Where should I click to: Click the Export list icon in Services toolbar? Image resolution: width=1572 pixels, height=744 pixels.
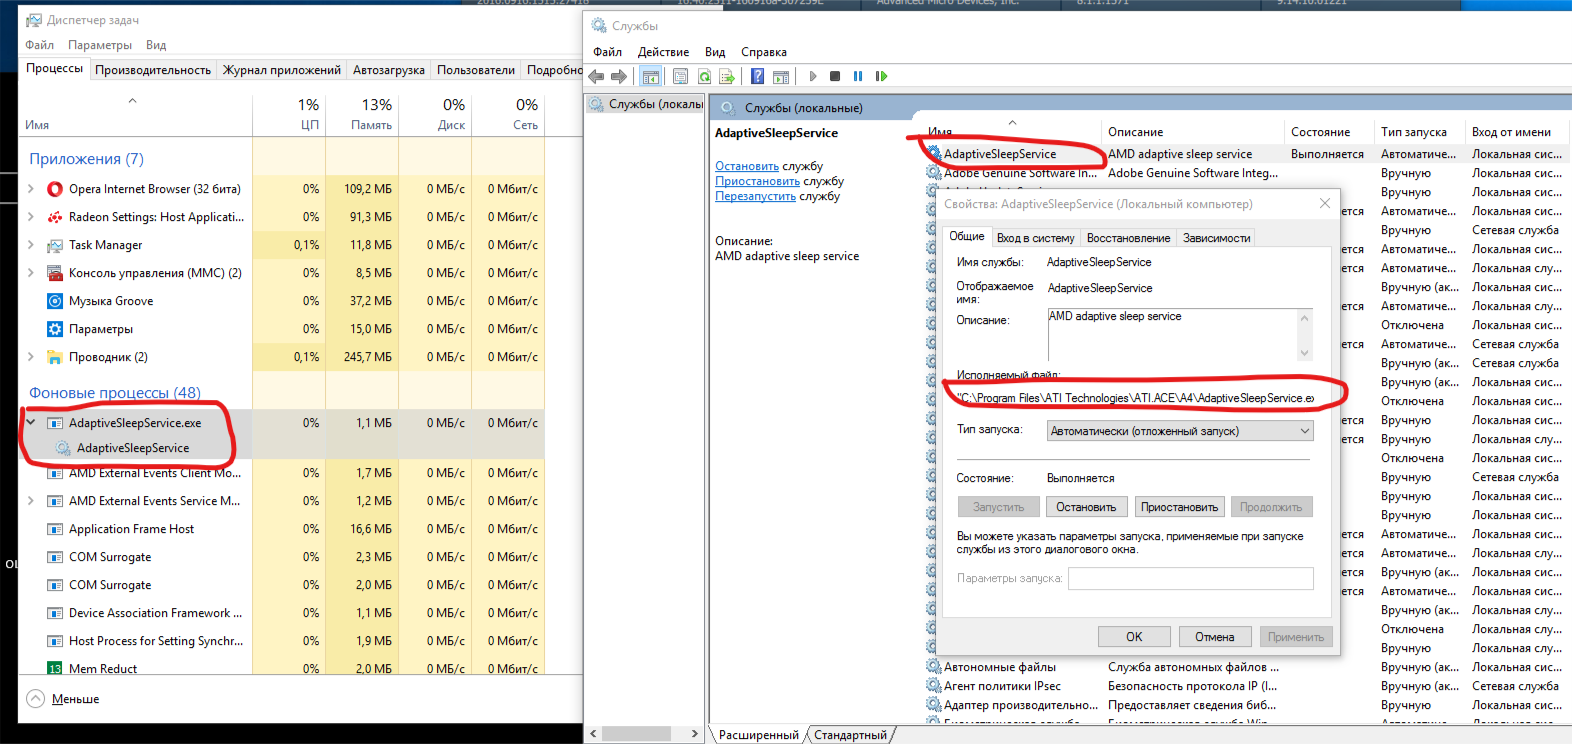click(x=727, y=76)
